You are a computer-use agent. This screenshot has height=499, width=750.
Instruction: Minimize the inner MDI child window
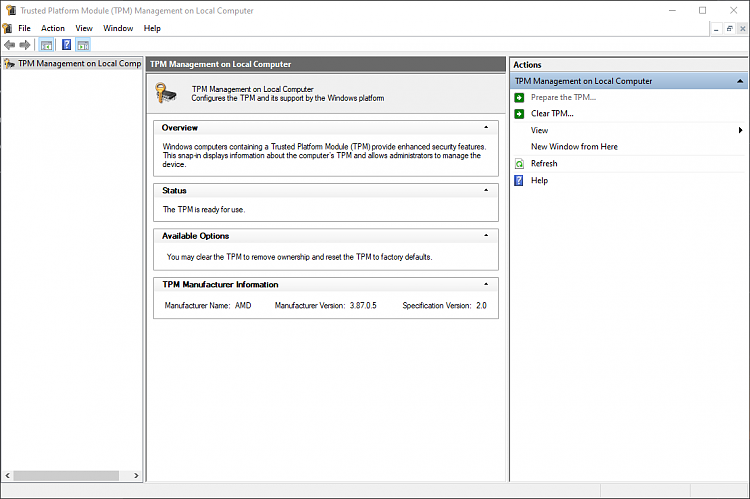pos(716,29)
